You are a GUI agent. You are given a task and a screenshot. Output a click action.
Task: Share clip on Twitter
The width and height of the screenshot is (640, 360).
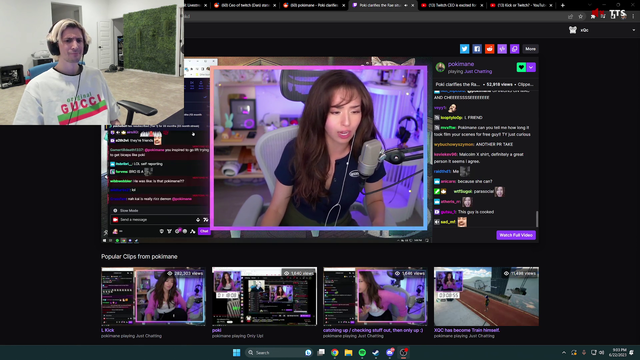point(464,49)
